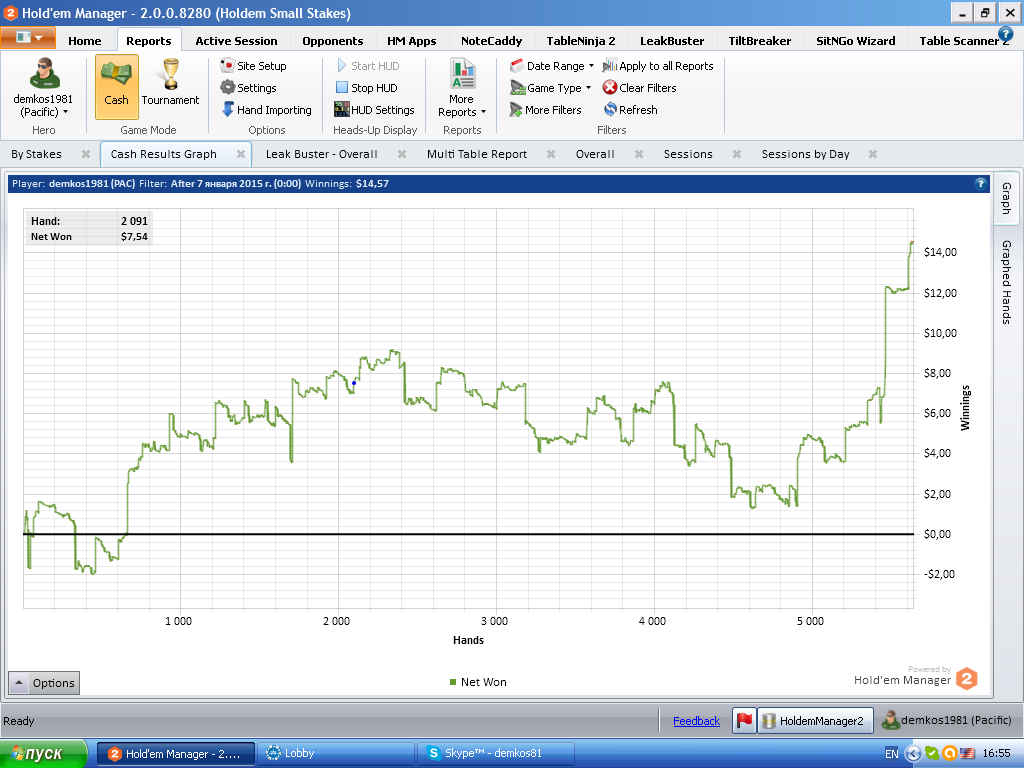Screen dimensions: 1024x768
Task: Close the Sessions tab
Action: point(737,154)
